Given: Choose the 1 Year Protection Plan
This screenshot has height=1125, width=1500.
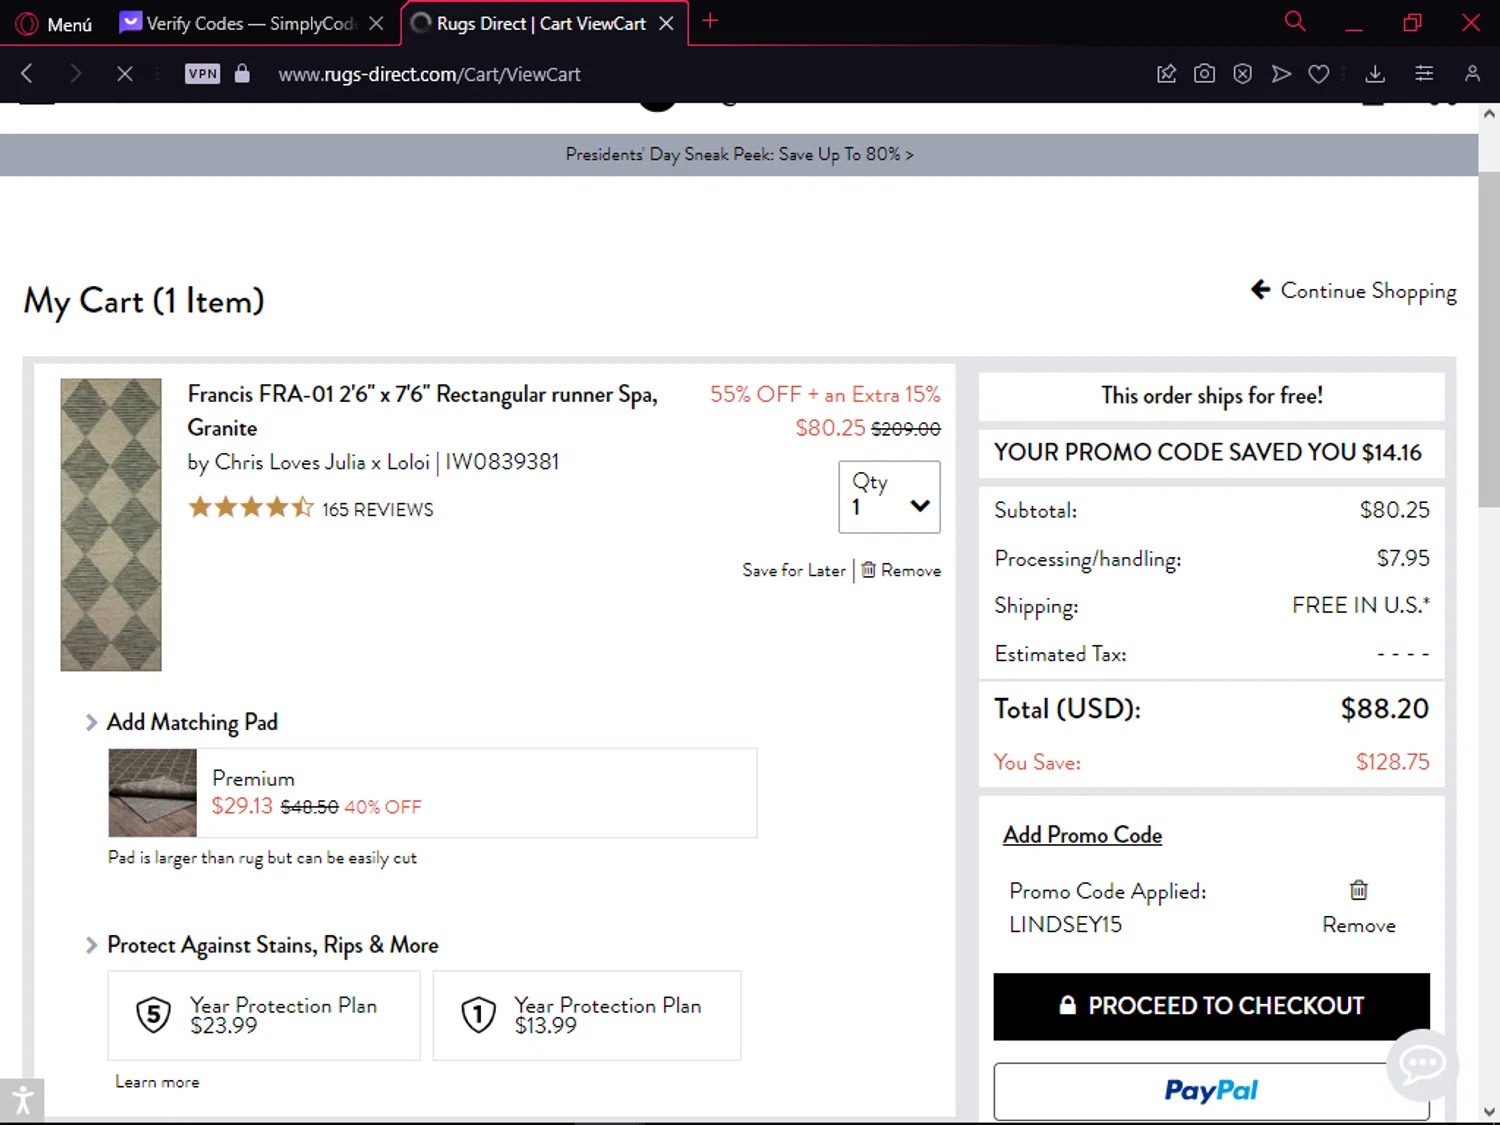Looking at the screenshot, I should [587, 1015].
